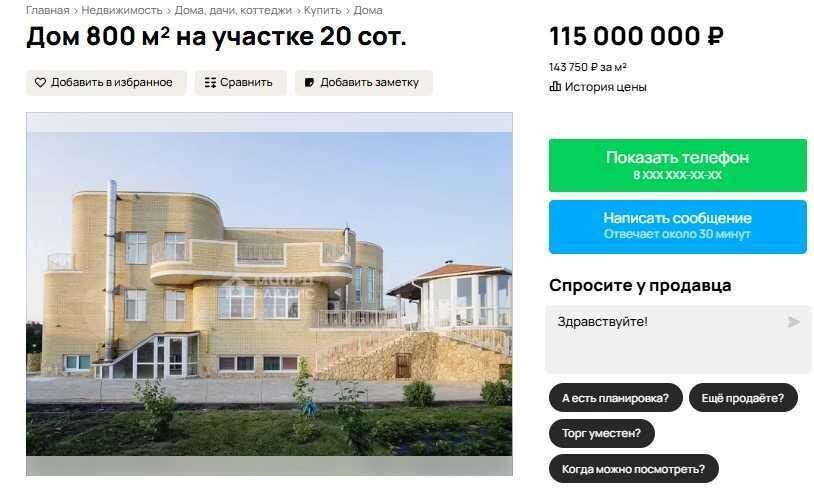Open the main house photo

pyautogui.click(x=269, y=294)
